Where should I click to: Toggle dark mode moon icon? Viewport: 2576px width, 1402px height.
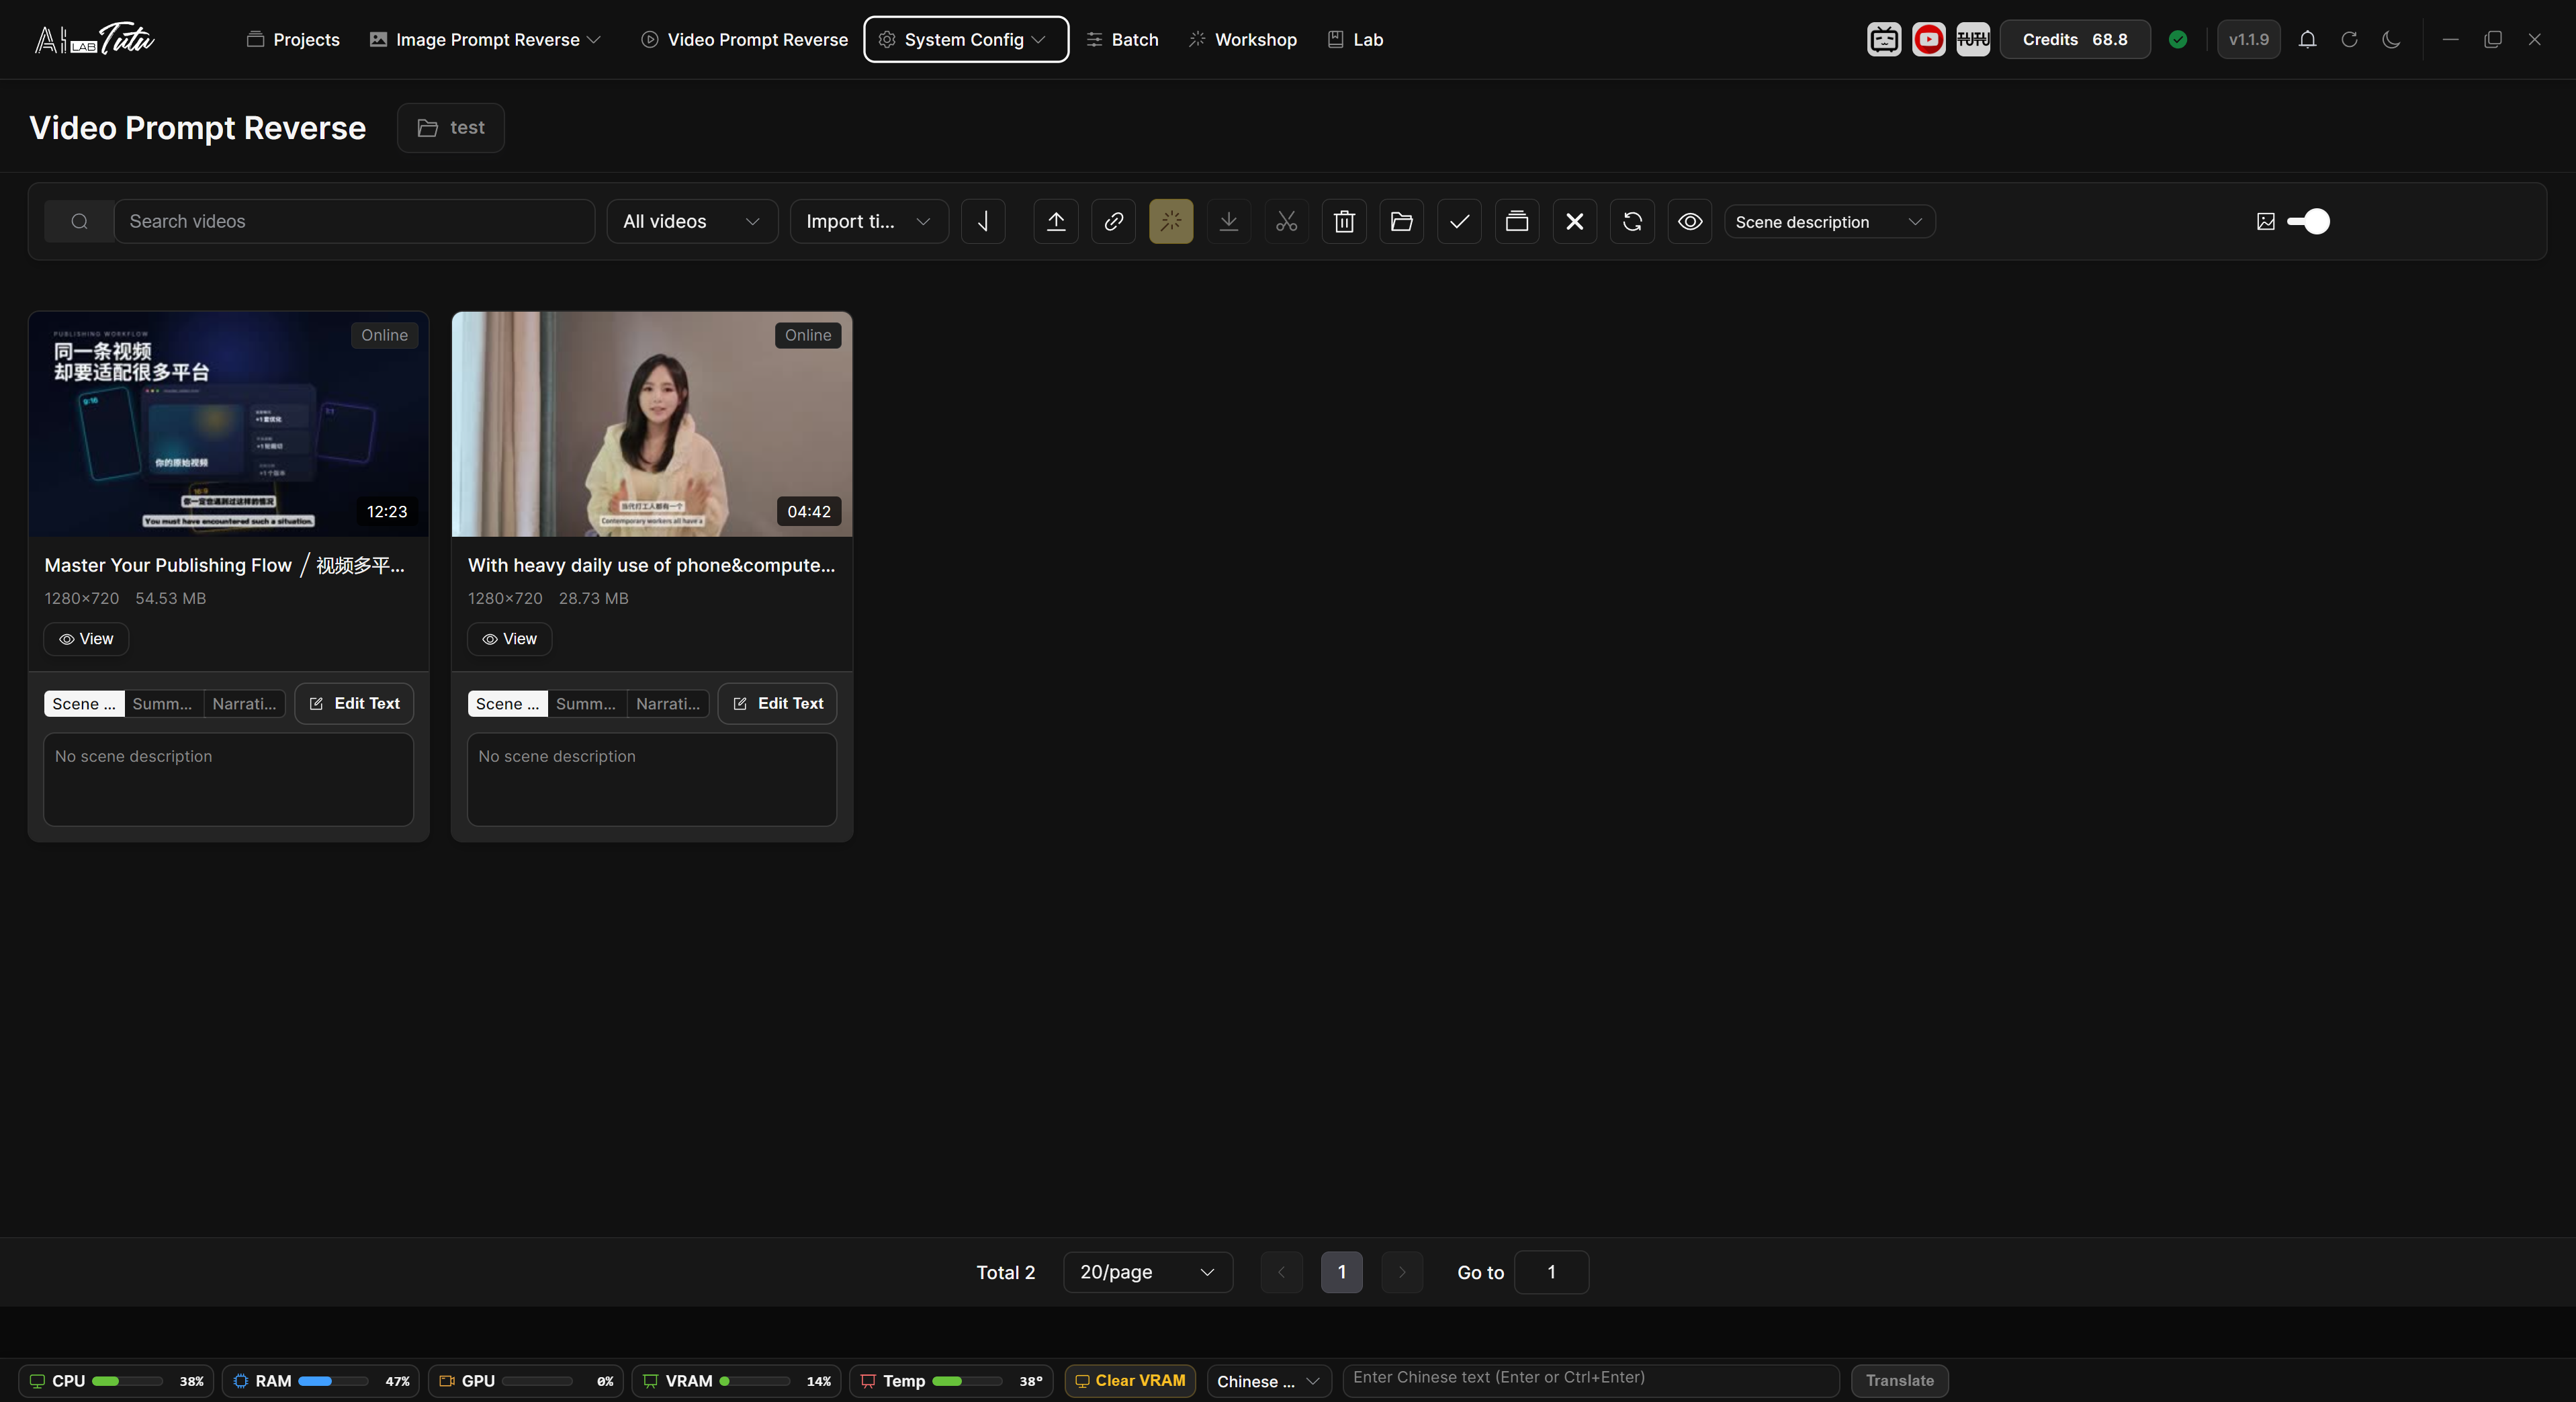[x=2391, y=39]
